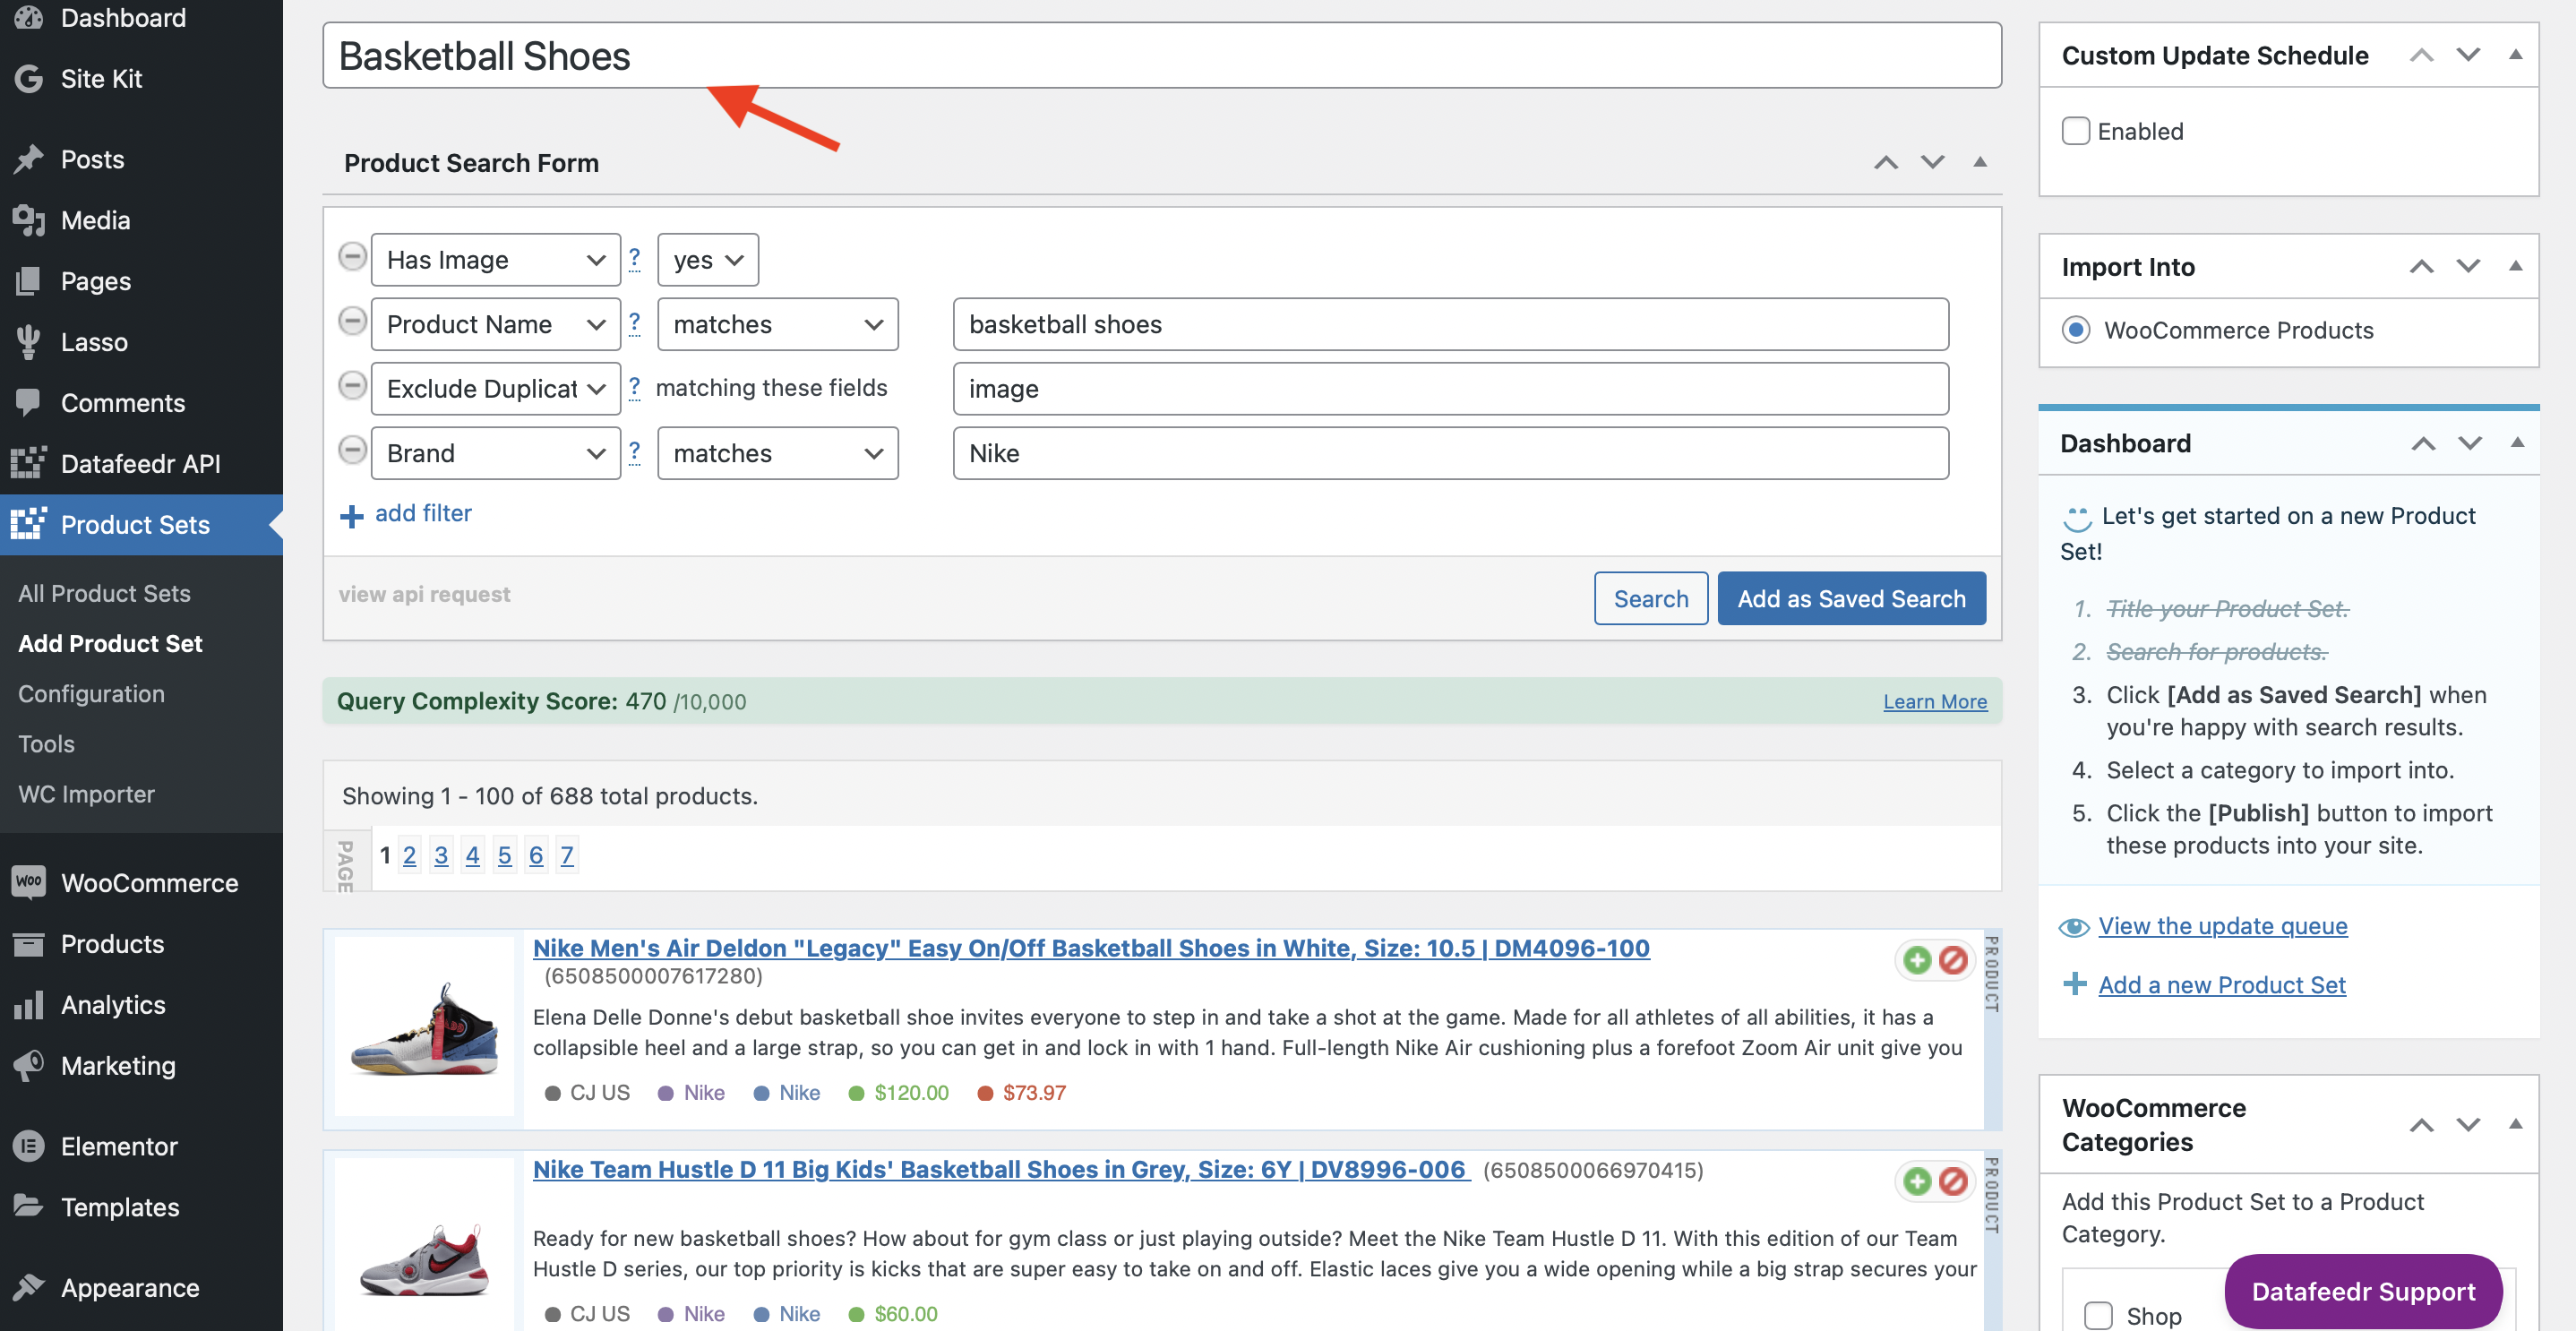Image resolution: width=2576 pixels, height=1331 pixels.
Task: Click the Basketball Shoes title field
Action: 1161,55
